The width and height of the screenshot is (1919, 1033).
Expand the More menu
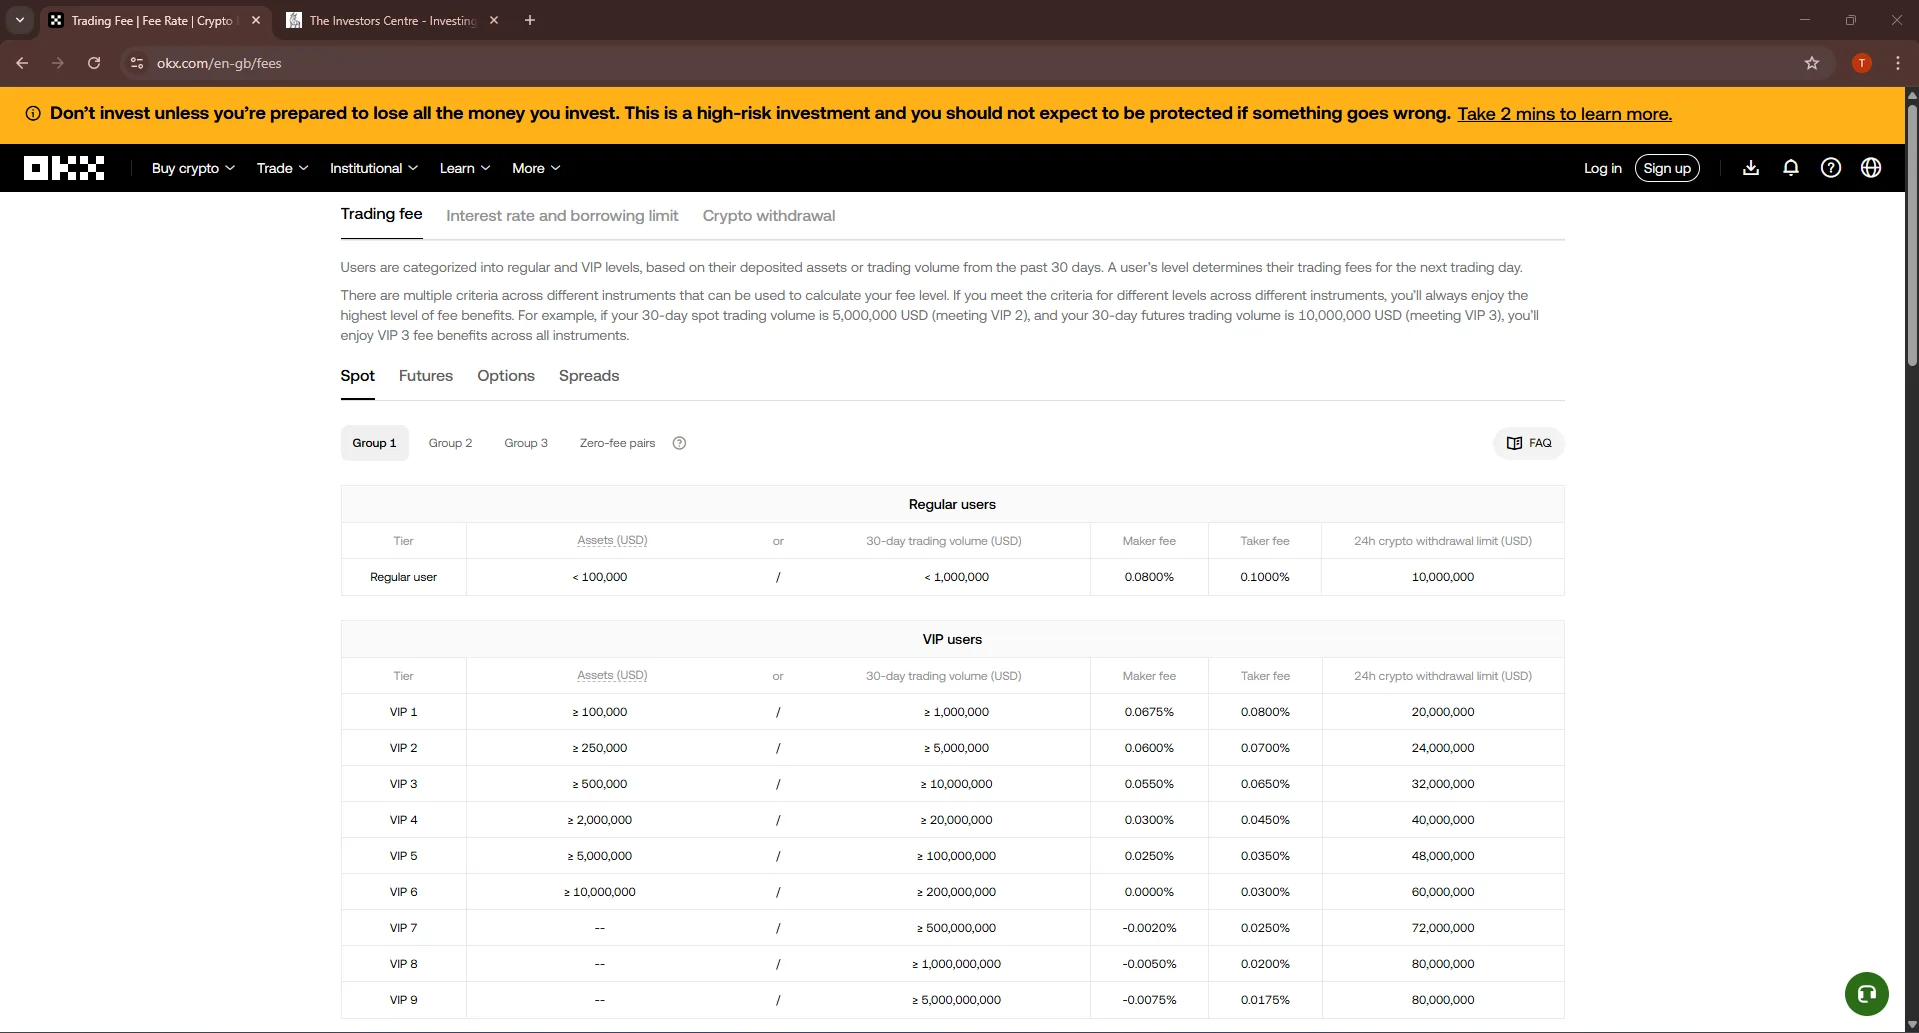536,168
